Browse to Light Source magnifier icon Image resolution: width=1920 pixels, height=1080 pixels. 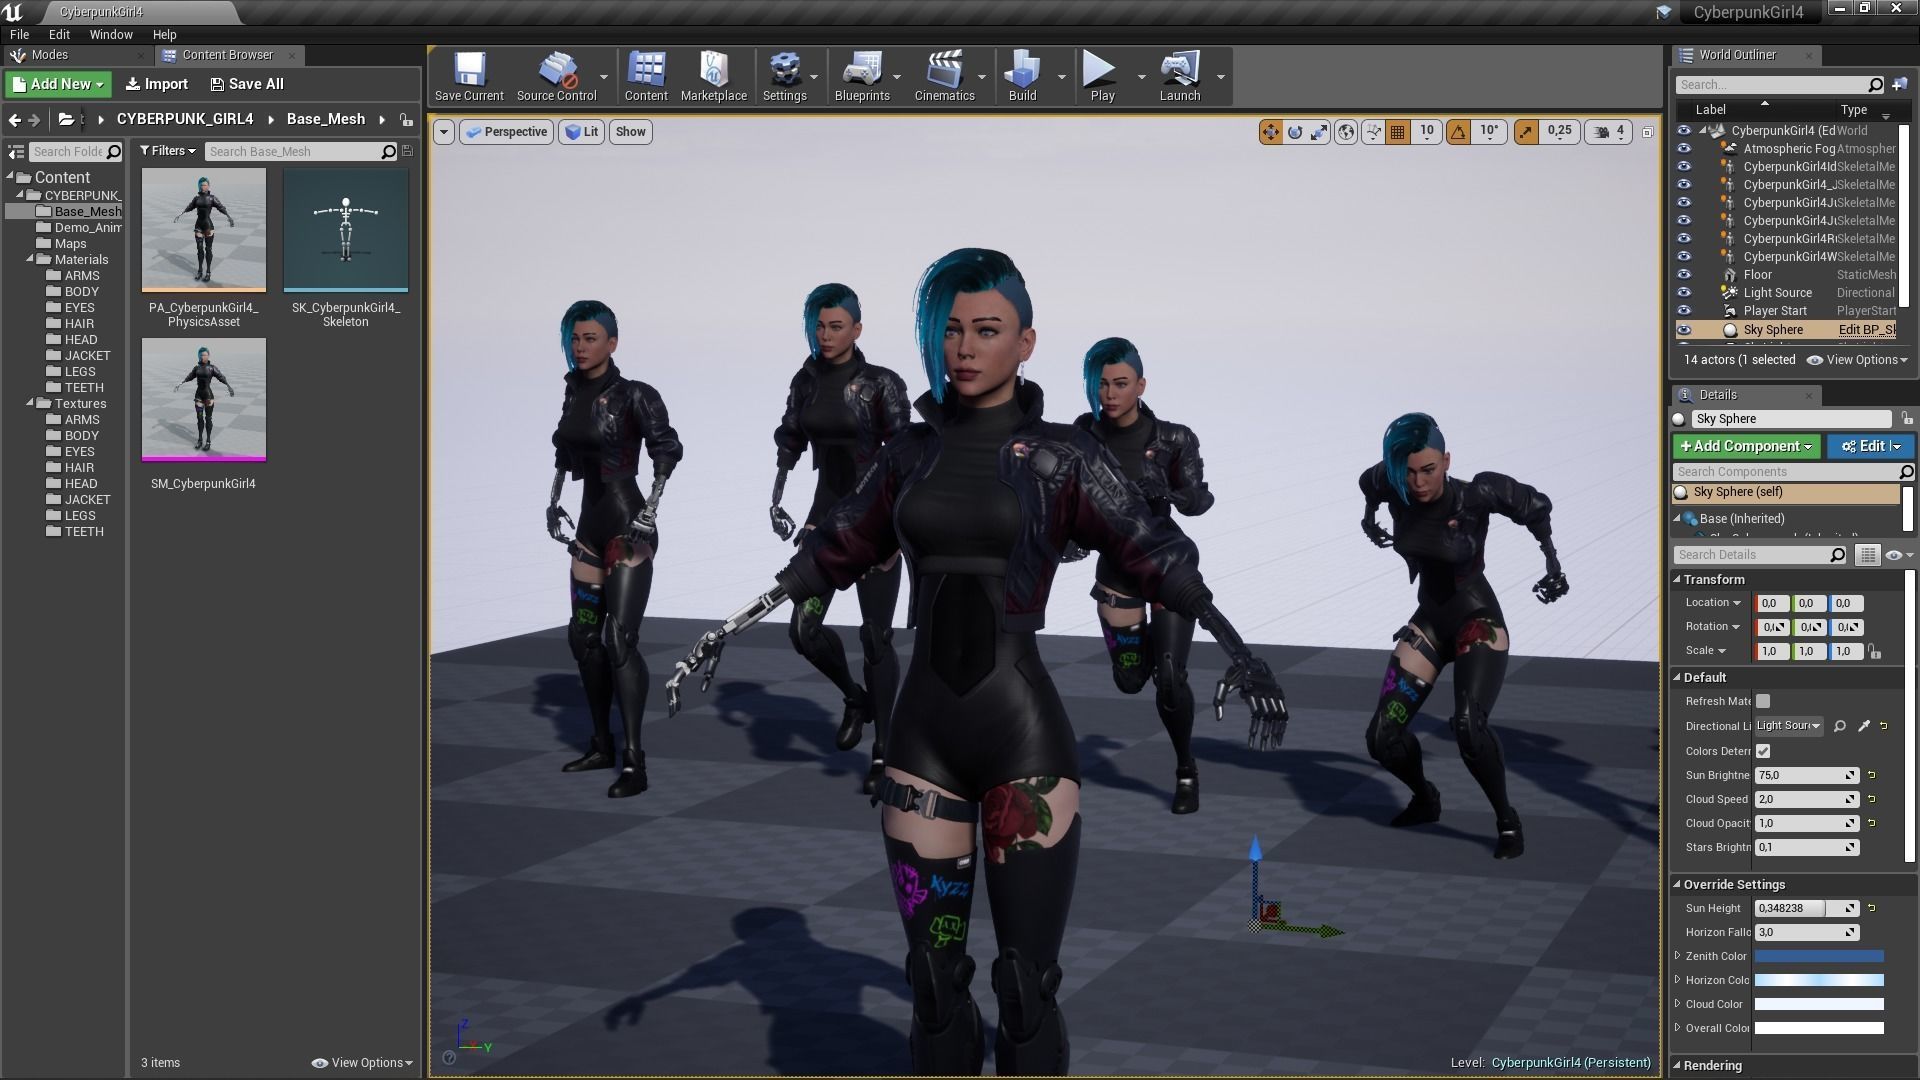point(1839,726)
